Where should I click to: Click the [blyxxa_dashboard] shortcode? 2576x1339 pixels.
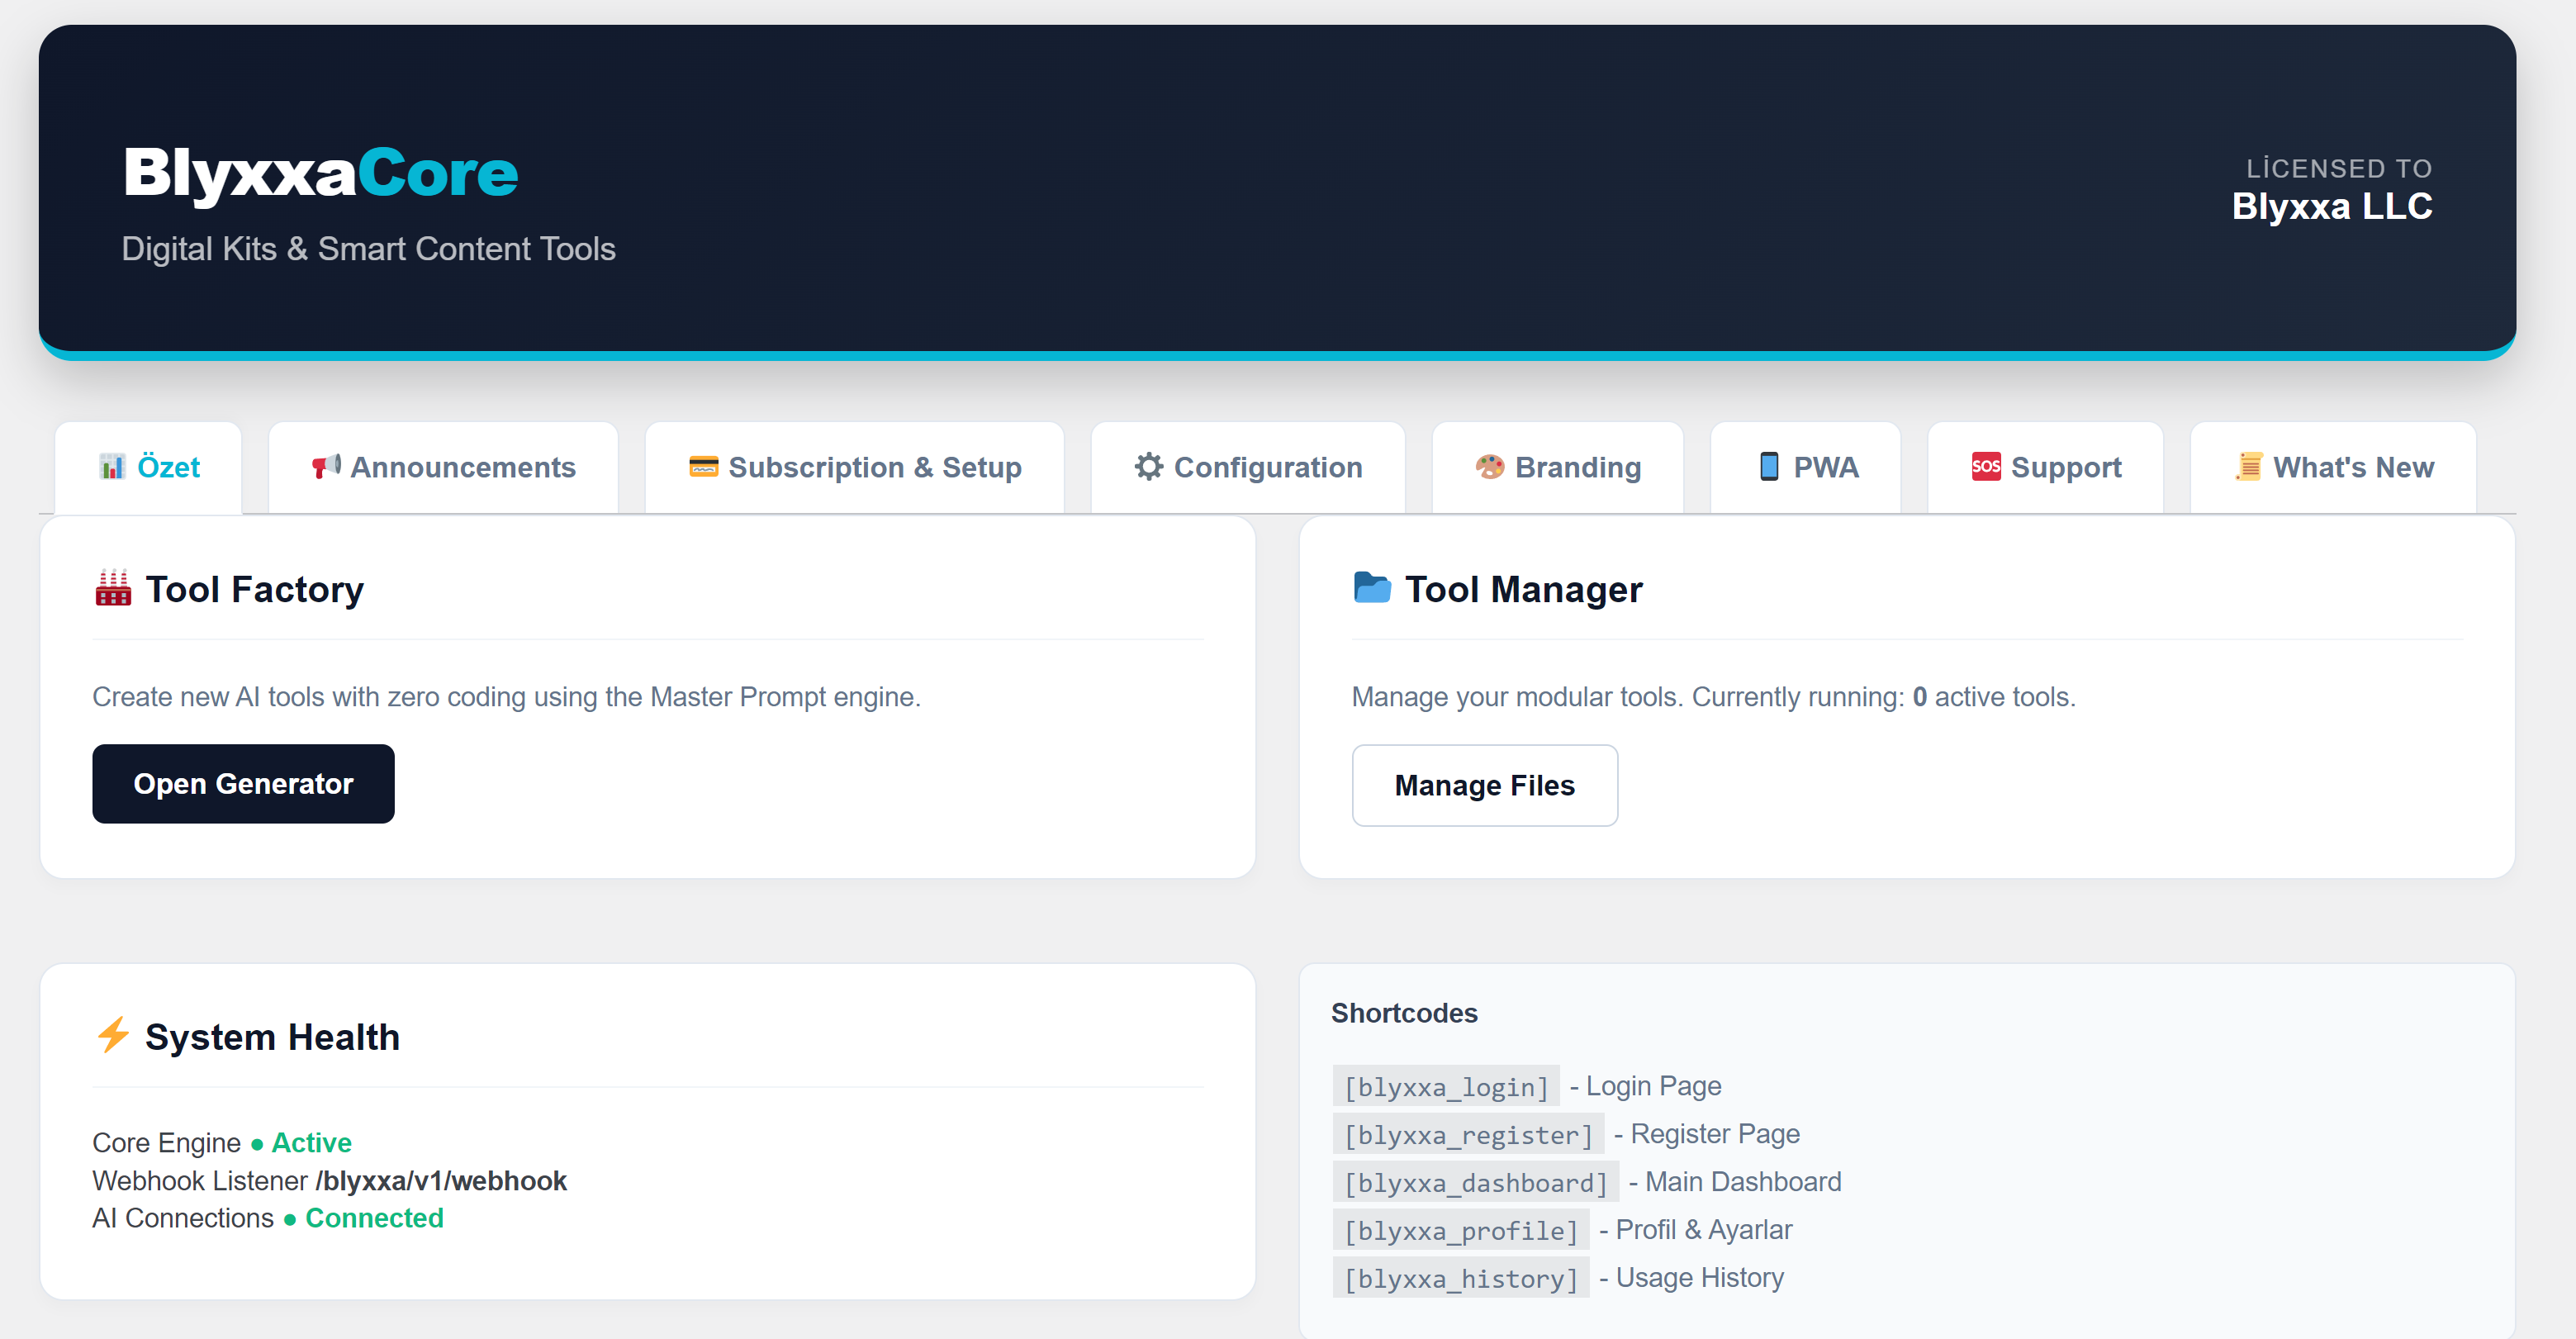[x=1476, y=1181]
